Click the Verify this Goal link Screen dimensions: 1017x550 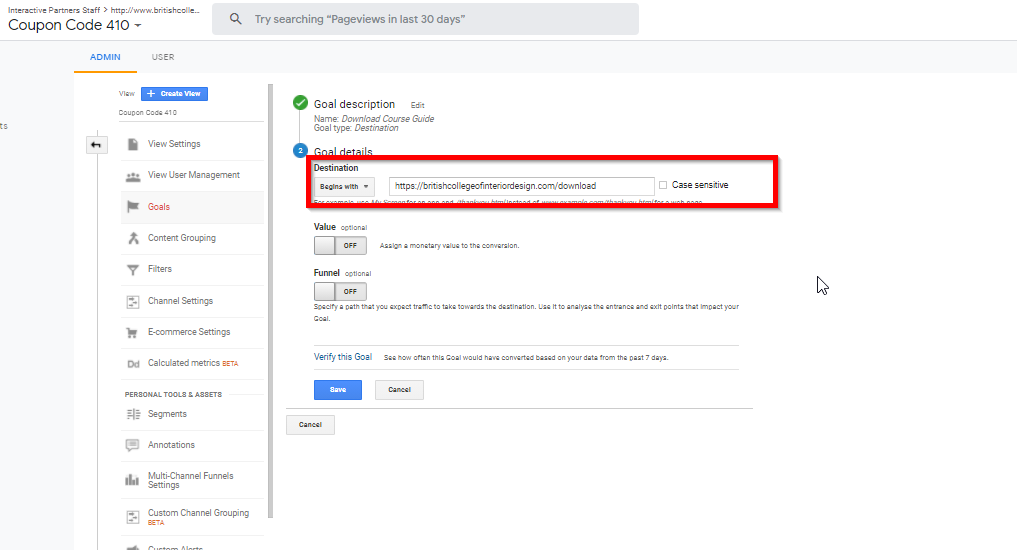[343, 357]
